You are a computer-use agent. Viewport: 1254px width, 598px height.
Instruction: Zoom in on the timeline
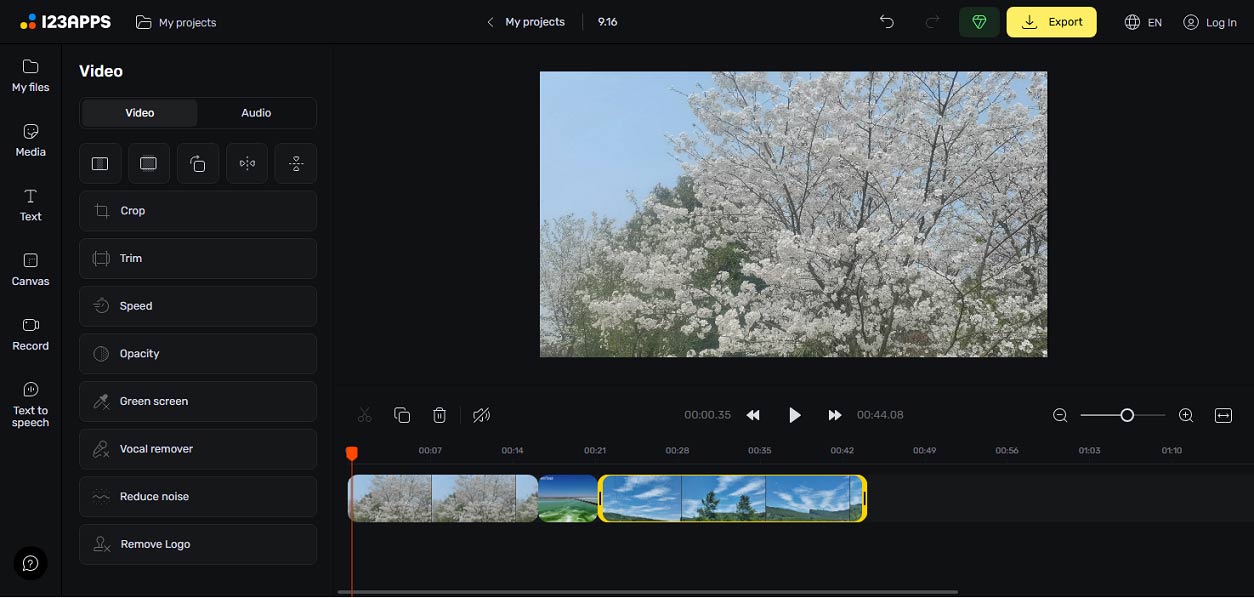point(1185,414)
